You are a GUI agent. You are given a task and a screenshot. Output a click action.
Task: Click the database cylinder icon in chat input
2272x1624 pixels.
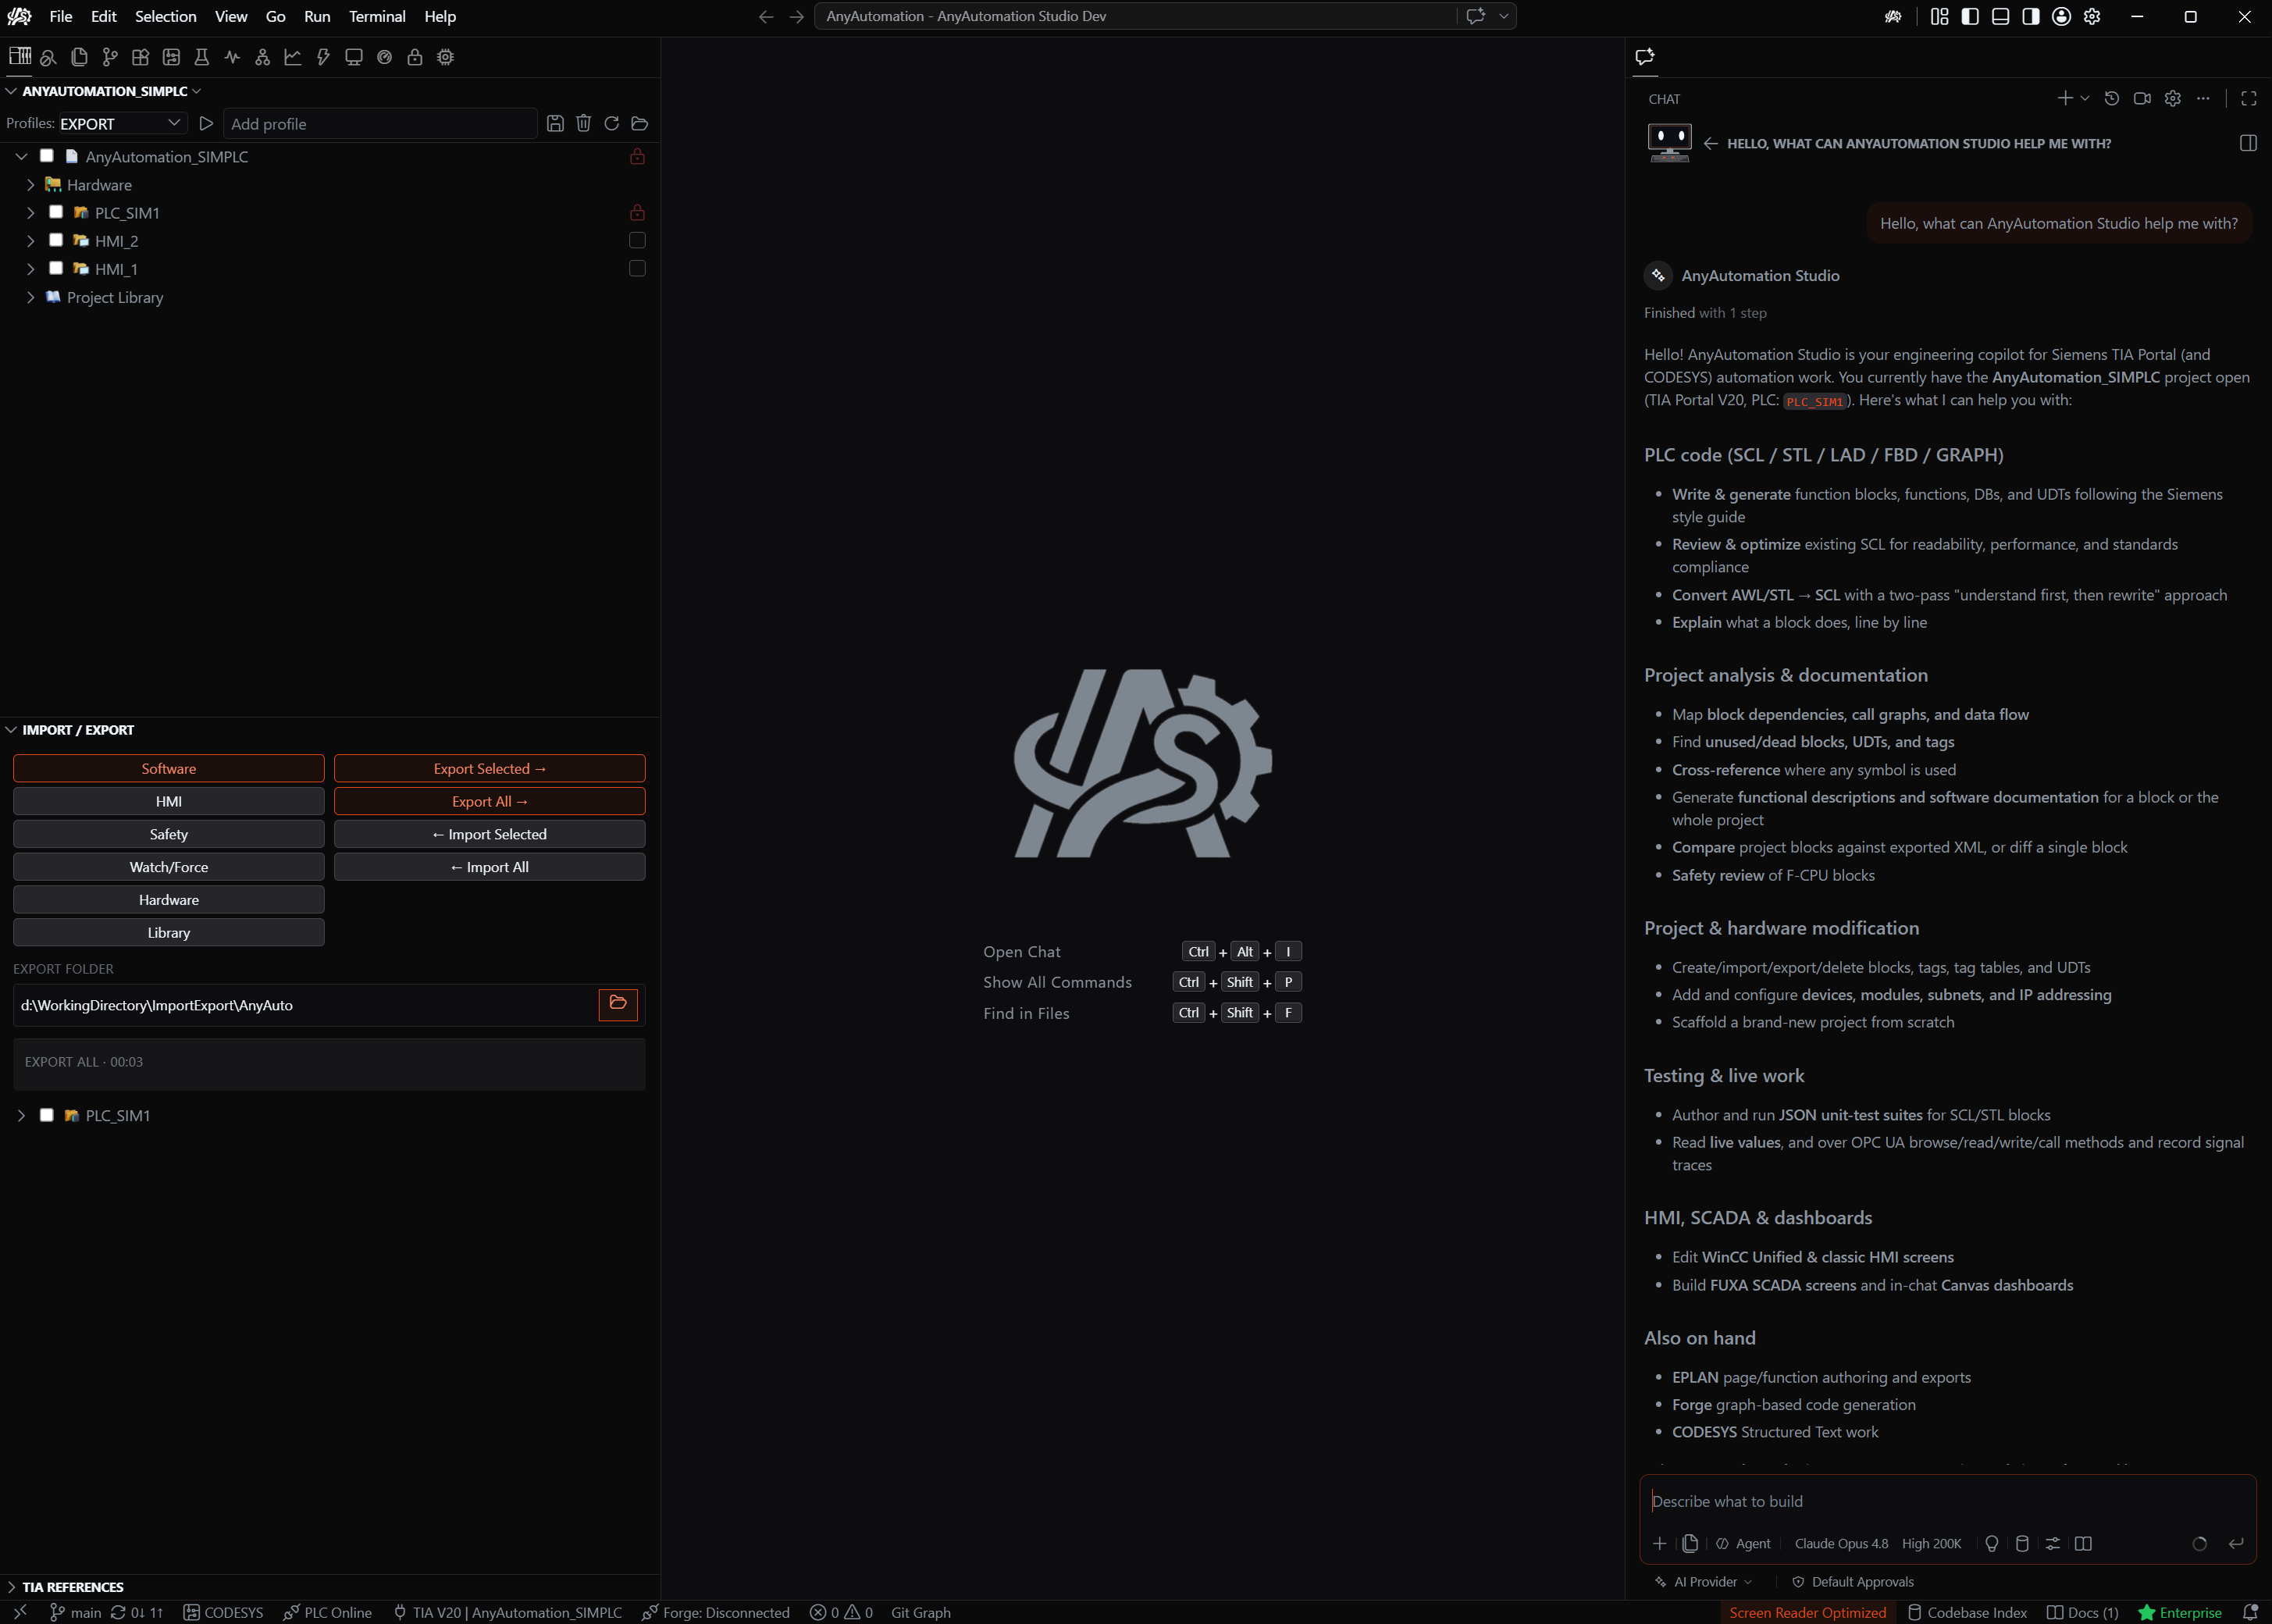pos(2021,1543)
